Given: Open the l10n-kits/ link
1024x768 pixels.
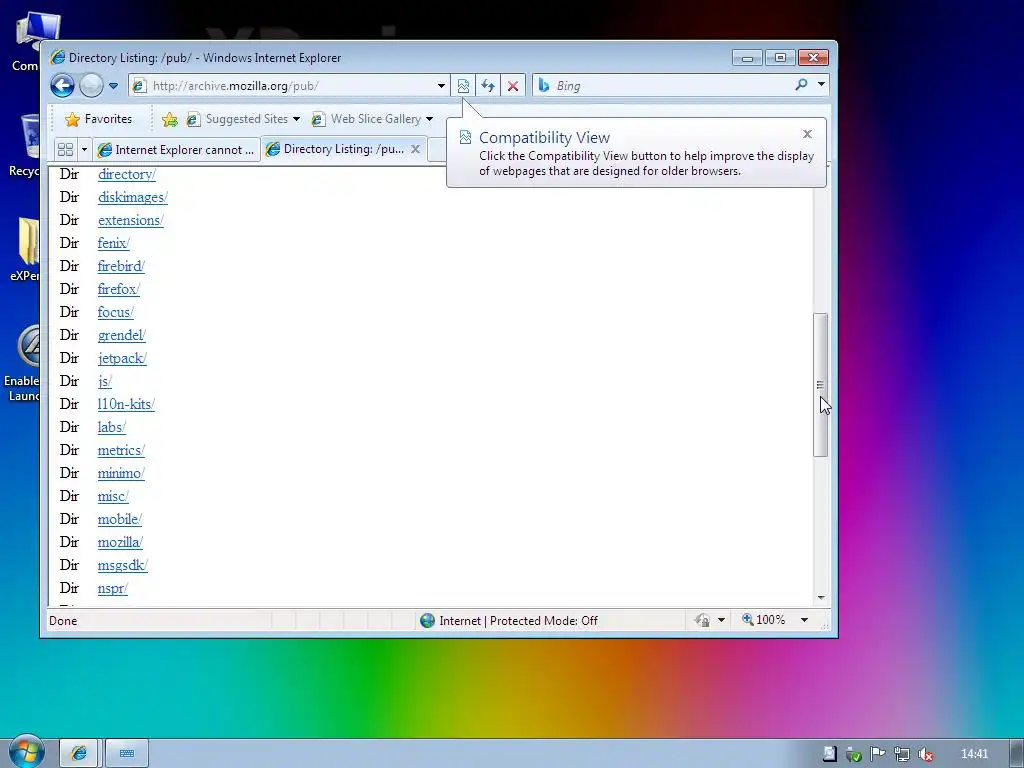Looking at the screenshot, I should pos(126,404).
